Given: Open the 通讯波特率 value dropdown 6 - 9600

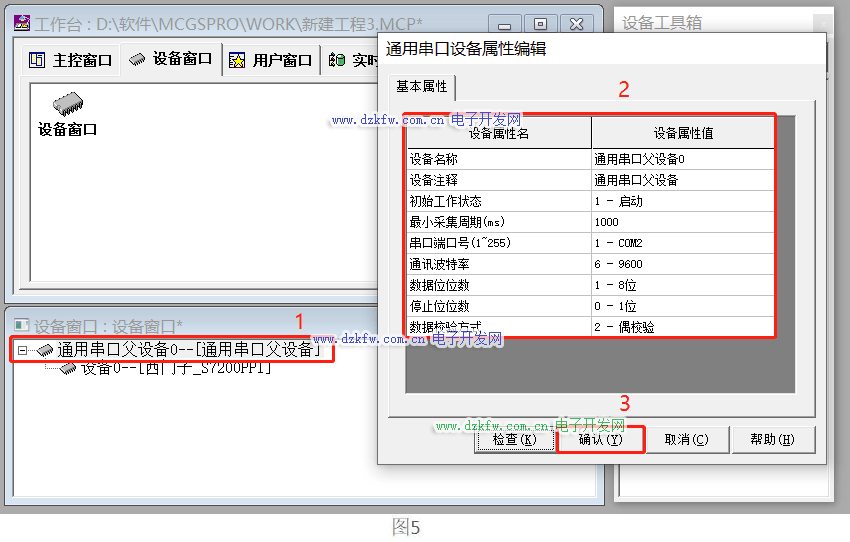Looking at the screenshot, I should pos(682,264).
